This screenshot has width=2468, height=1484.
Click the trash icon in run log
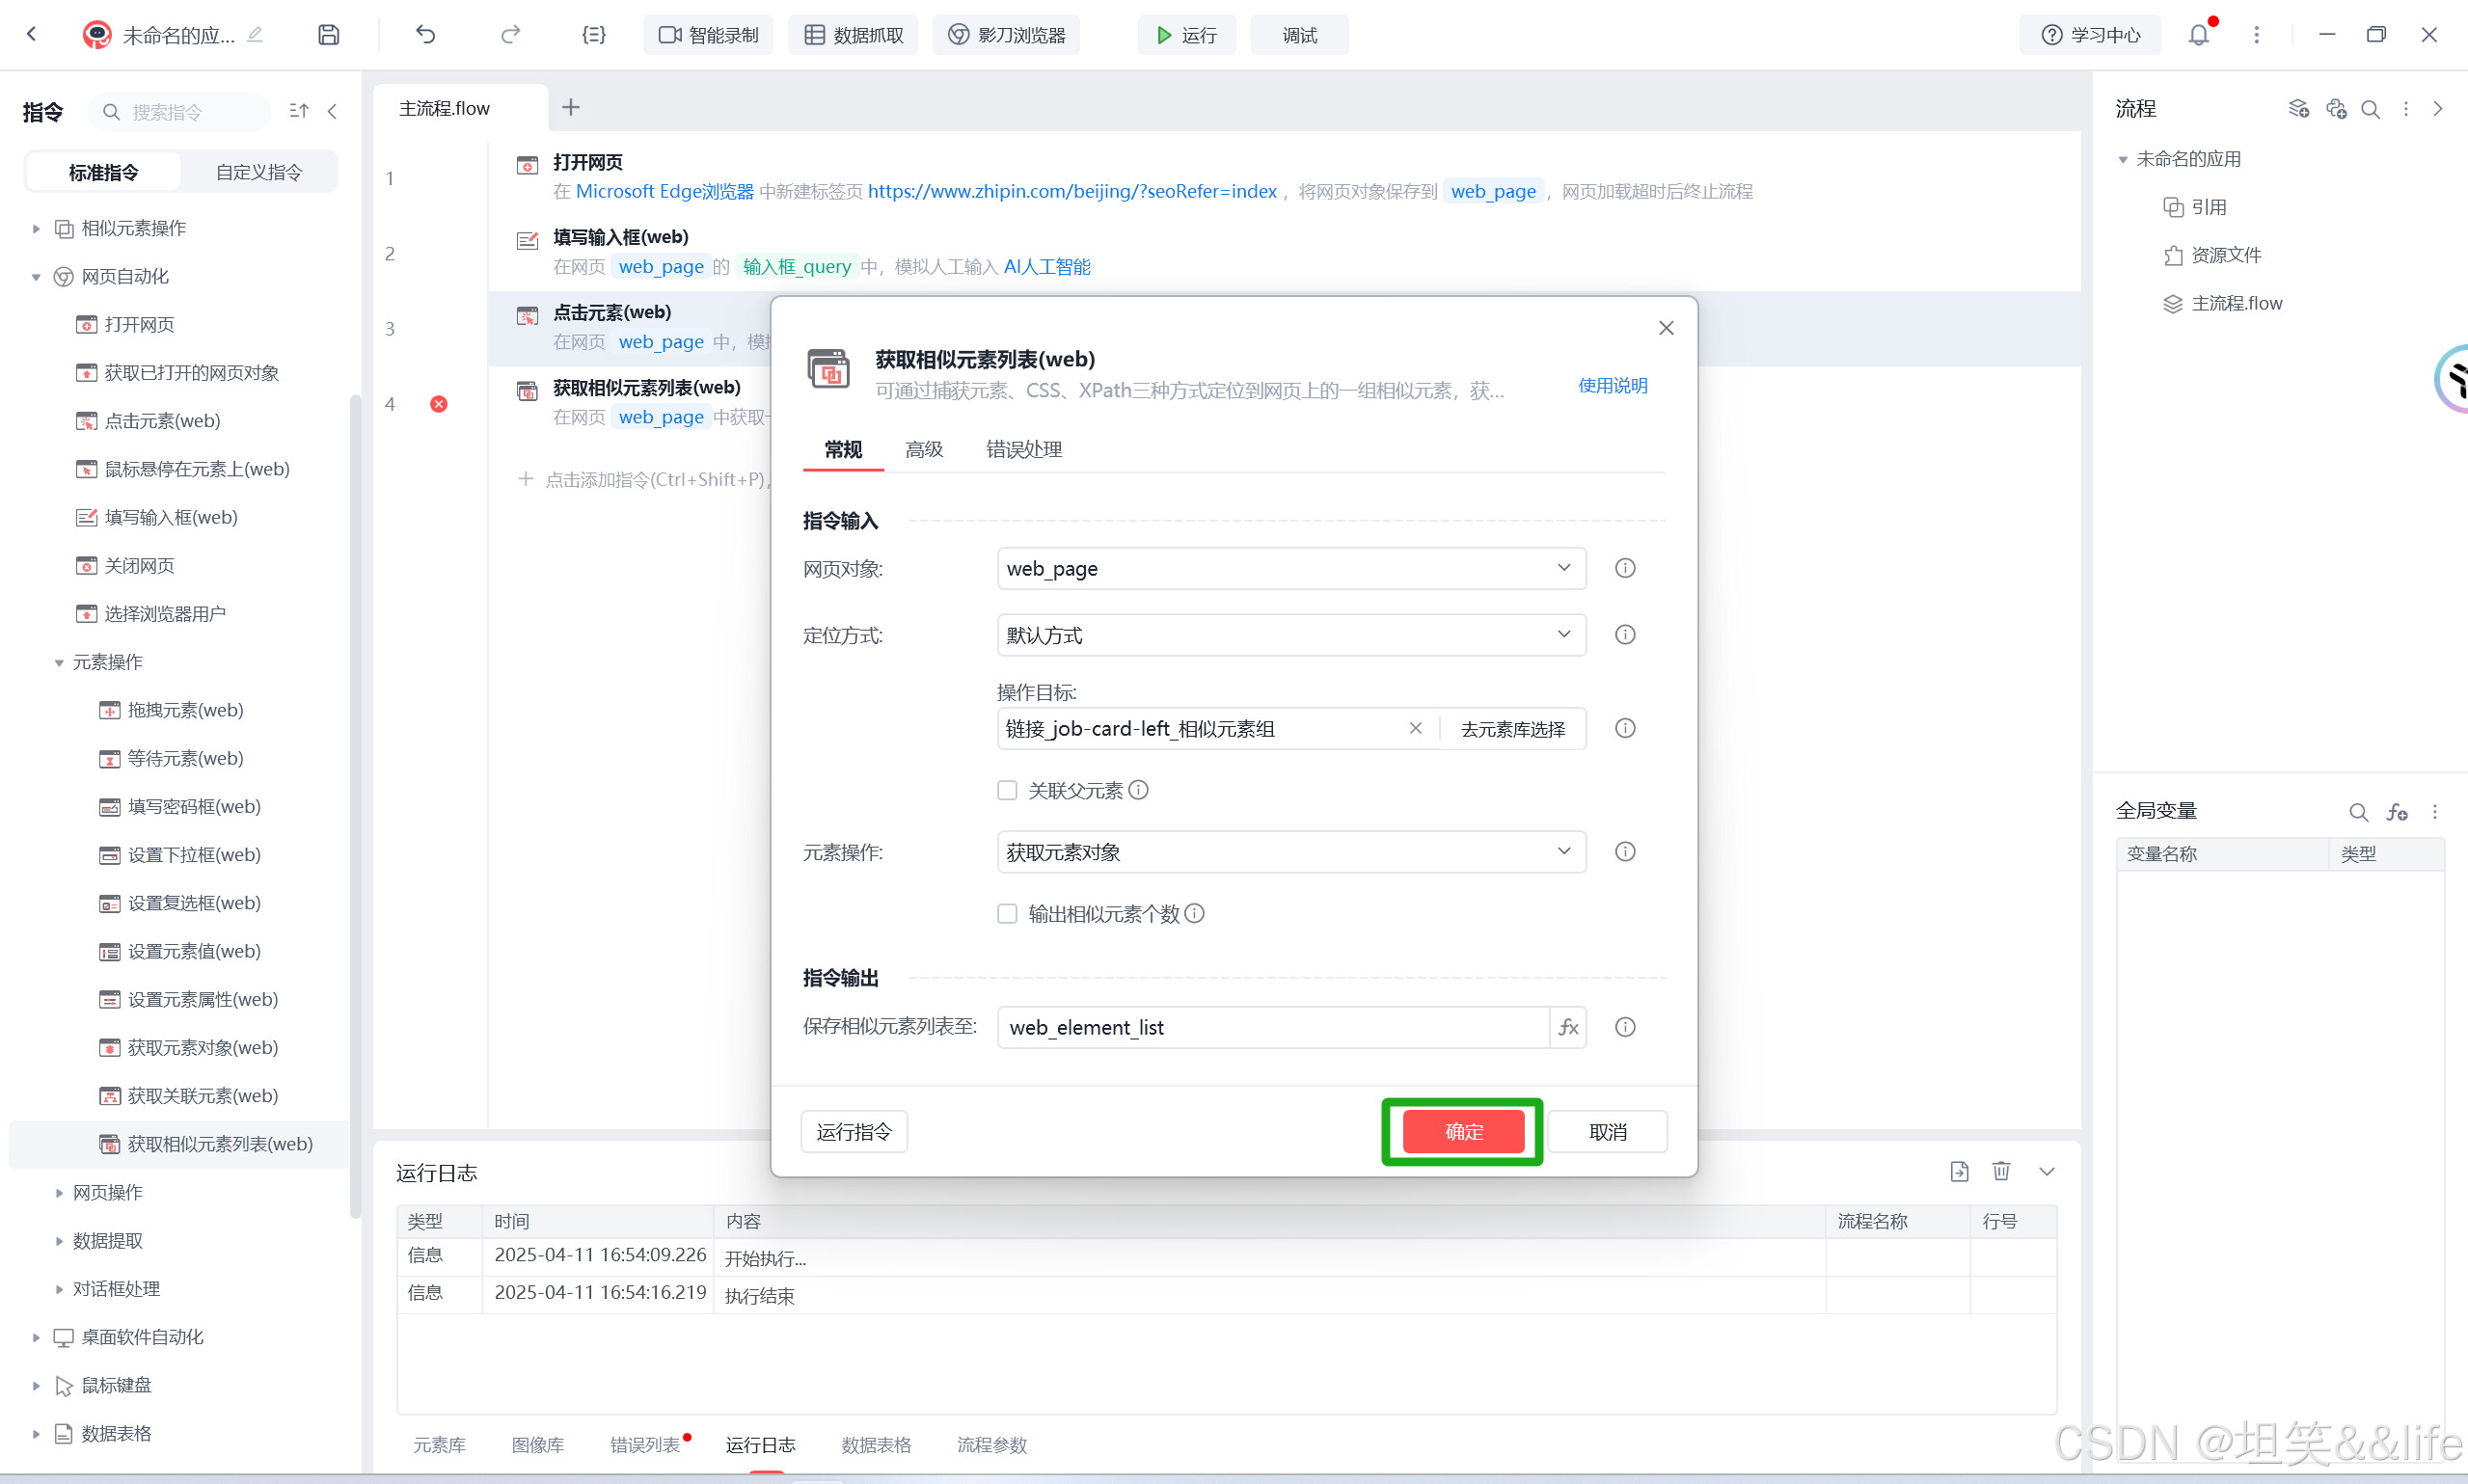click(x=2001, y=1171)
